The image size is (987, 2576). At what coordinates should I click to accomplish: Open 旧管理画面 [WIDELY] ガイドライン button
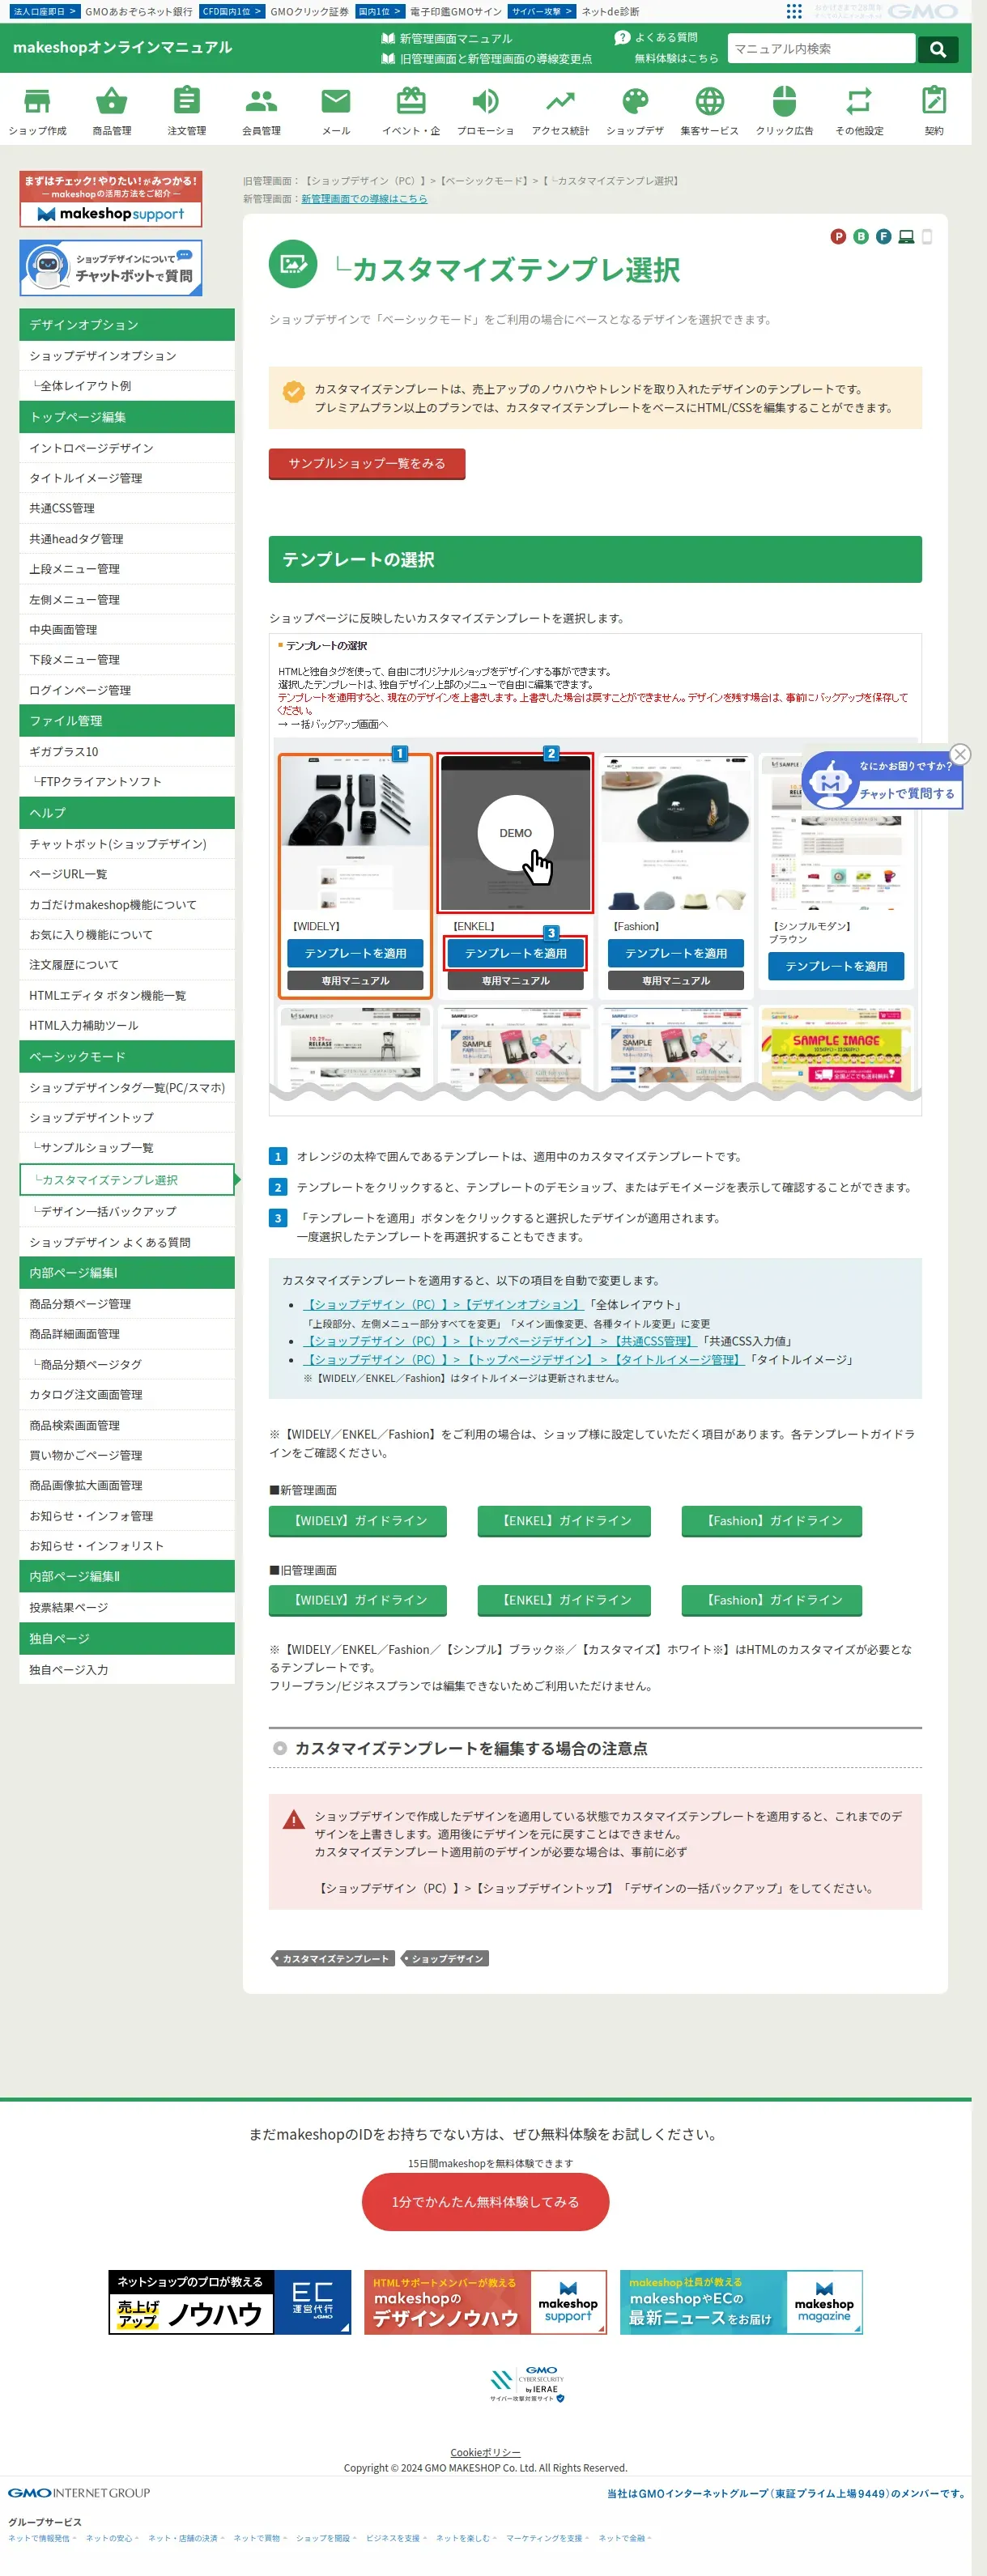coord(358,1600)
